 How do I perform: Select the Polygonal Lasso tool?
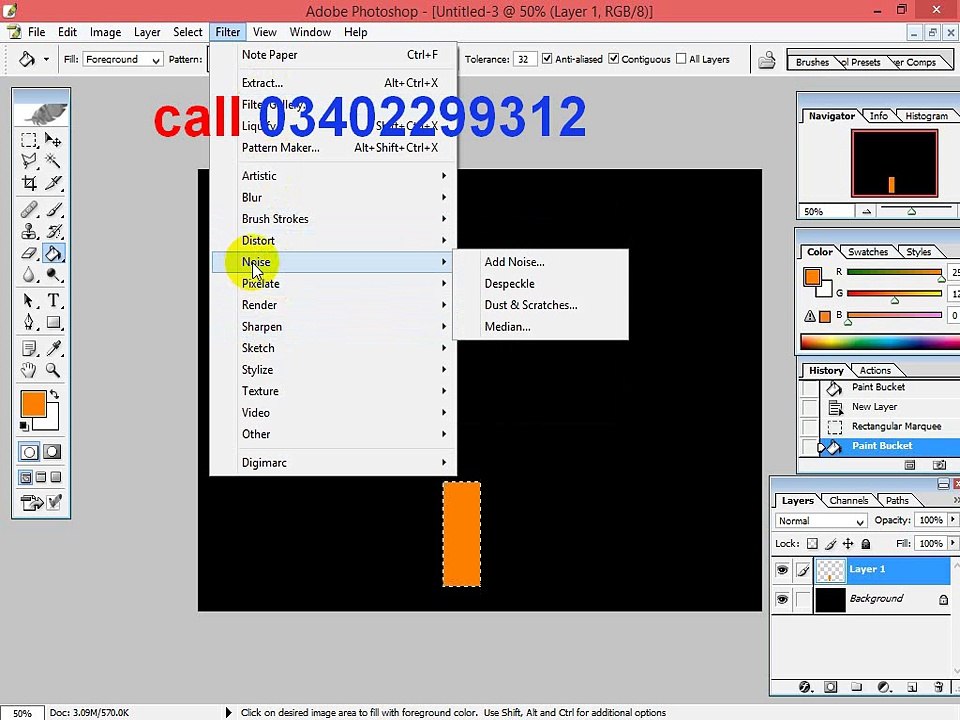click(x=29, y=161)
